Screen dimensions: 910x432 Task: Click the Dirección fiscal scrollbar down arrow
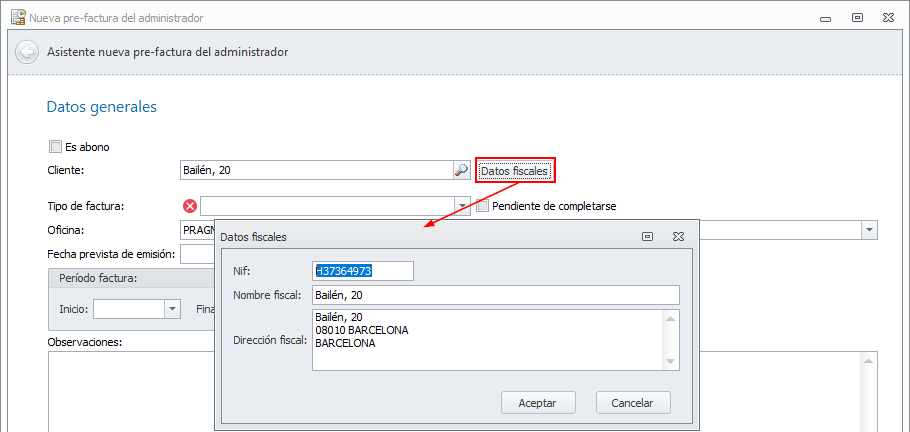(670, 362)
